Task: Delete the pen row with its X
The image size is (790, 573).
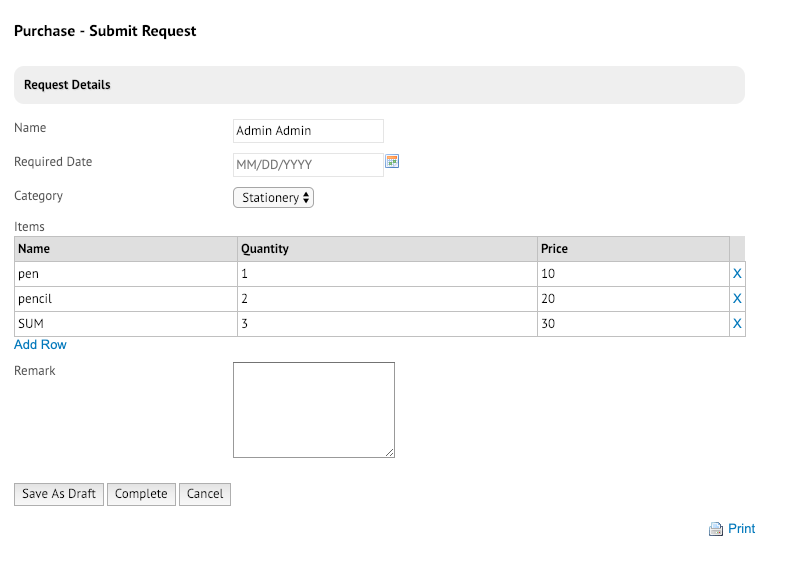Action: (737, 274)
